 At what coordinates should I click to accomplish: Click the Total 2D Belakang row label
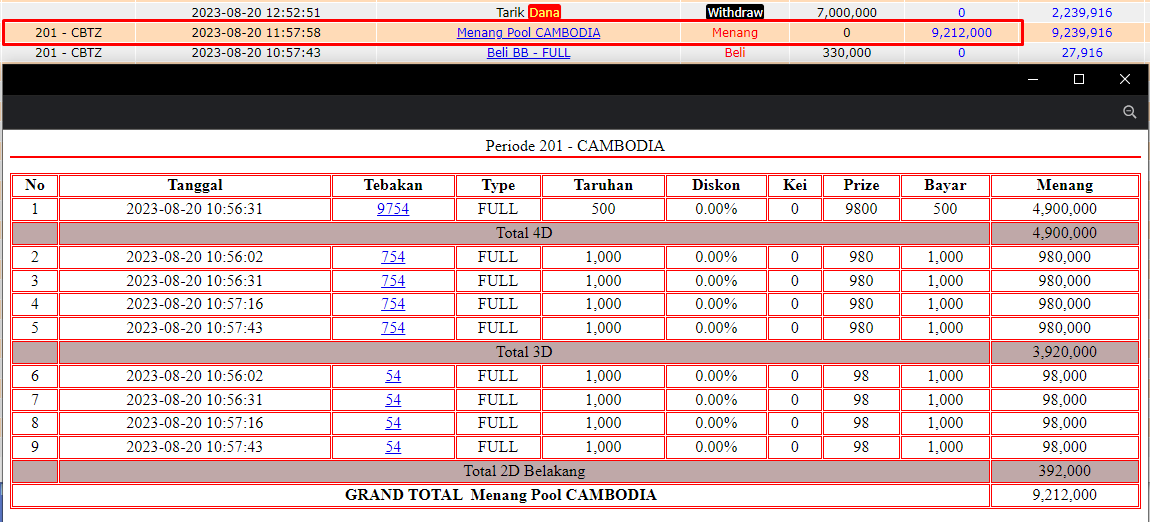pos(524,471)
